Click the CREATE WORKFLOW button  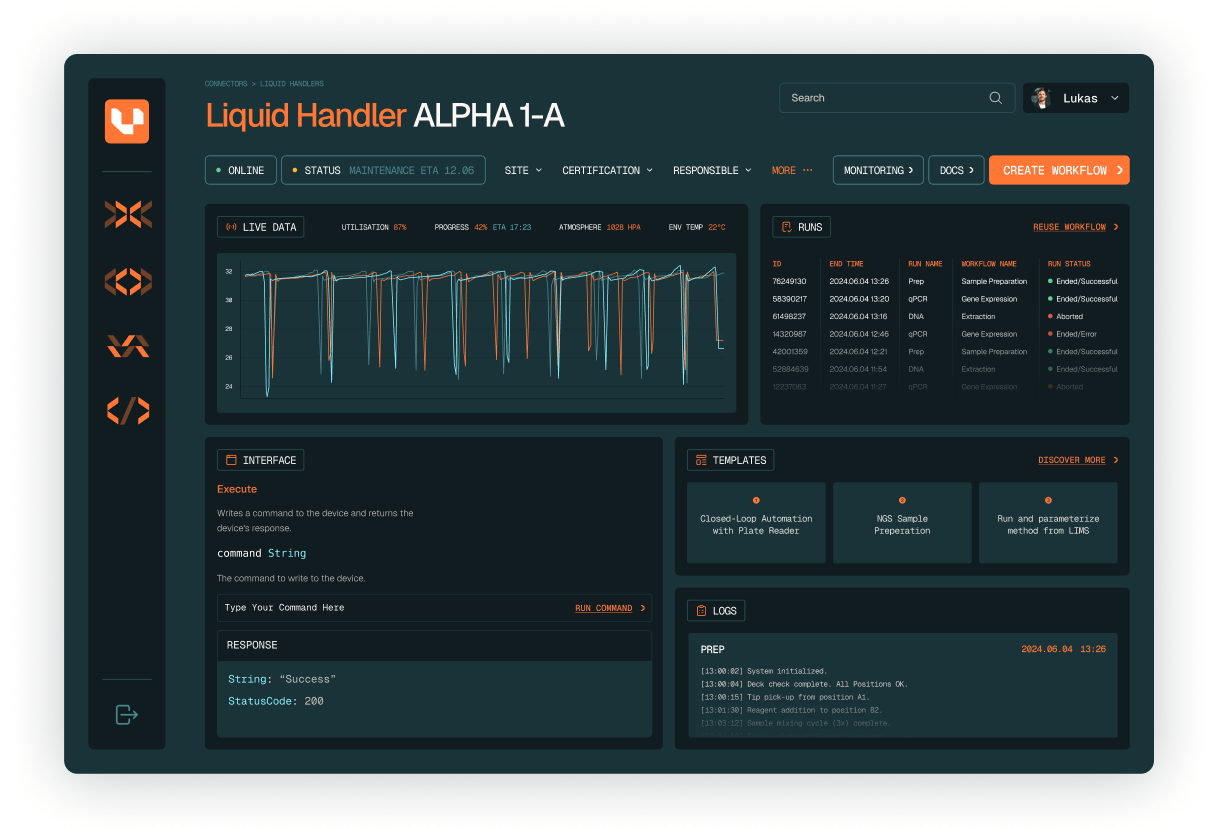1059,170
